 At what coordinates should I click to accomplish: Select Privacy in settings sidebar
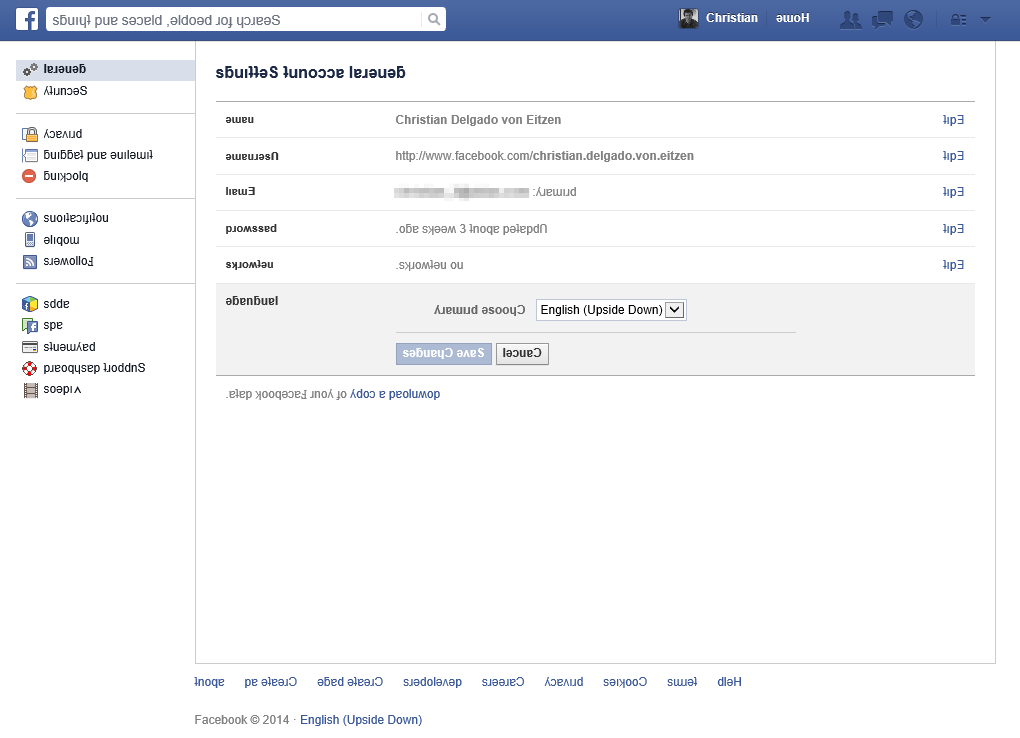(x=62, y=134)
